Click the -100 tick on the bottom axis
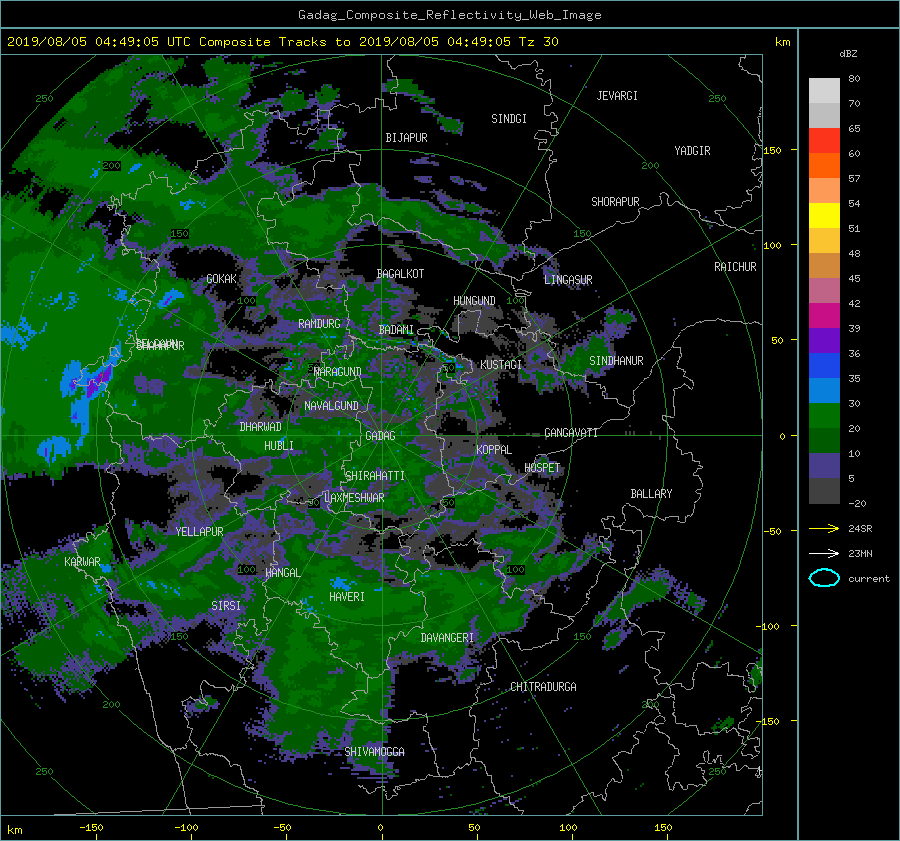The height and width of the screenshot is (841, 900). tap(186, 828)
